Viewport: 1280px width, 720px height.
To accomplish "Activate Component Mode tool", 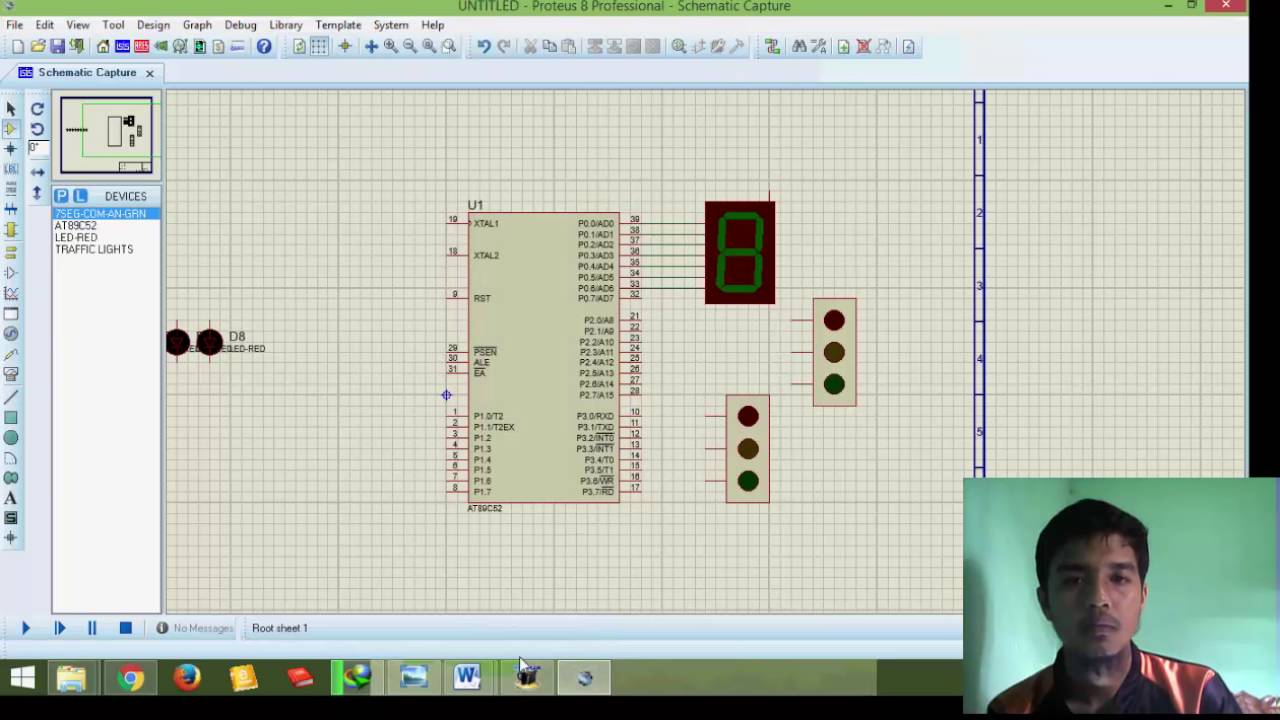I will [11, 128].
